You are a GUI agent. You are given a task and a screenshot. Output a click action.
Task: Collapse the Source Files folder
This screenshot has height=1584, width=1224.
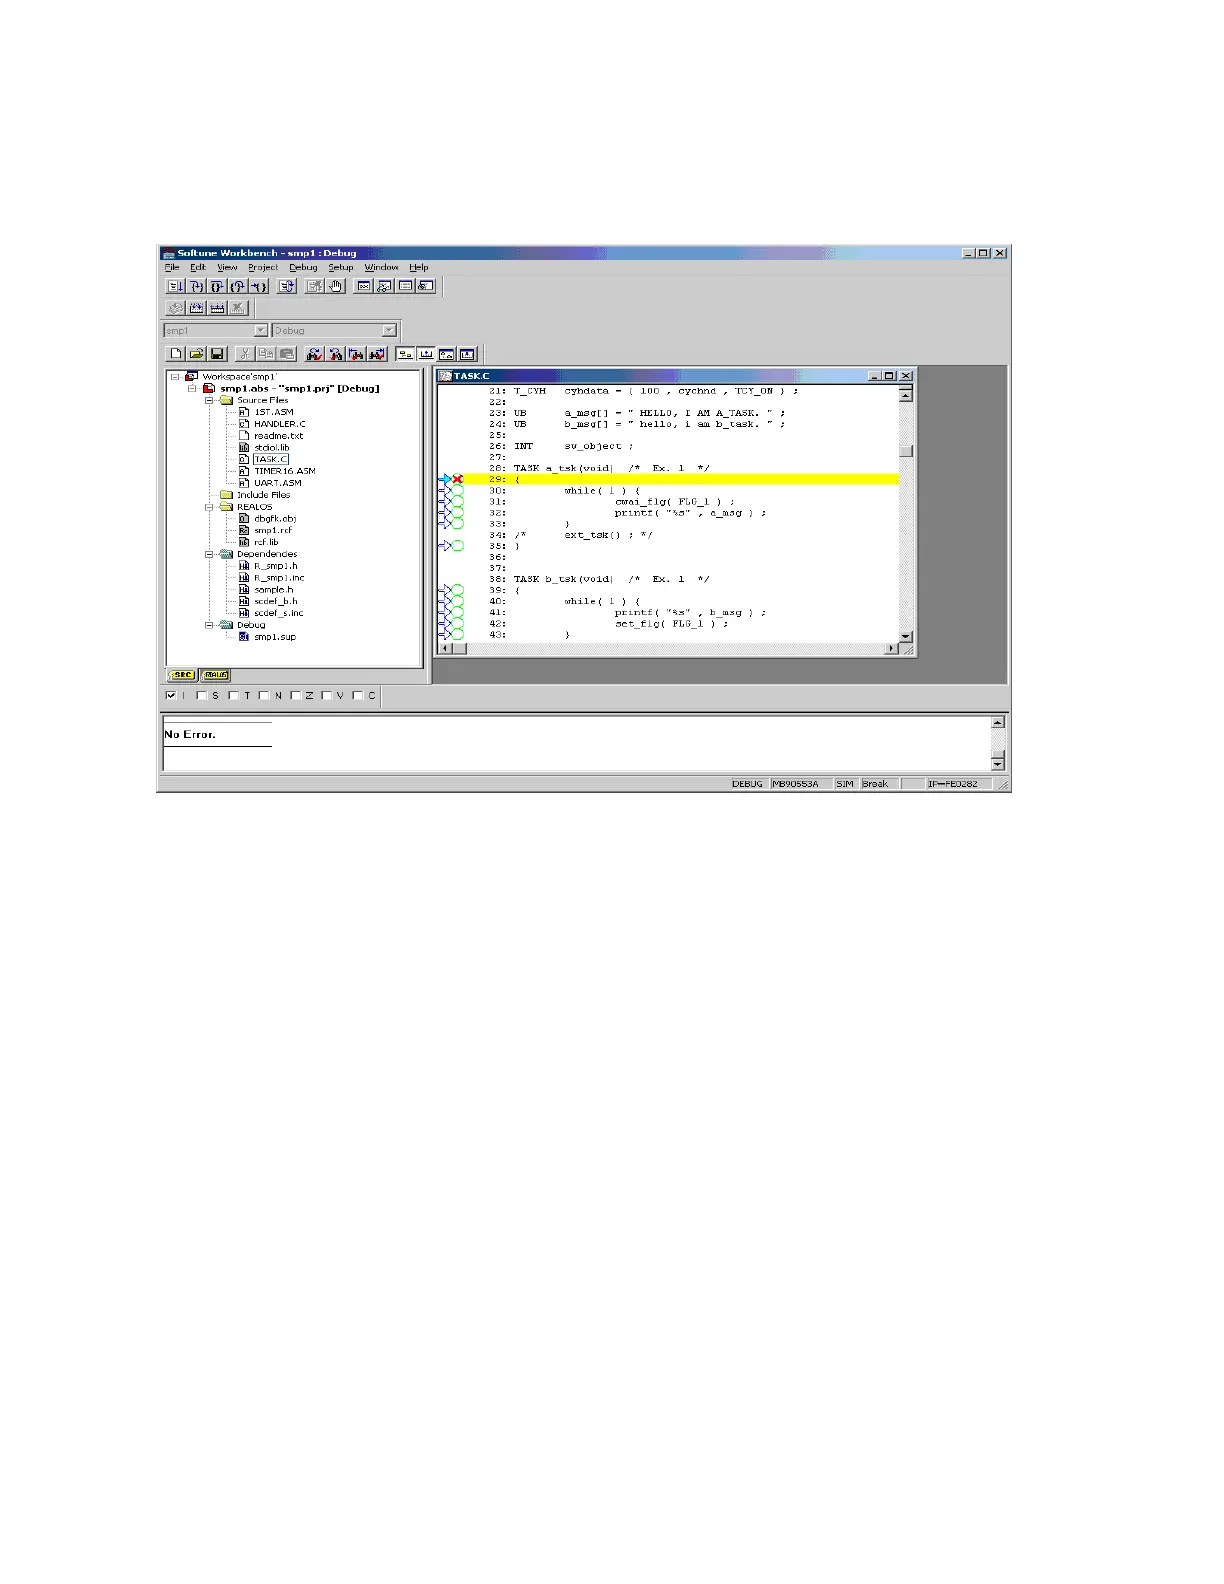point(210,400)
